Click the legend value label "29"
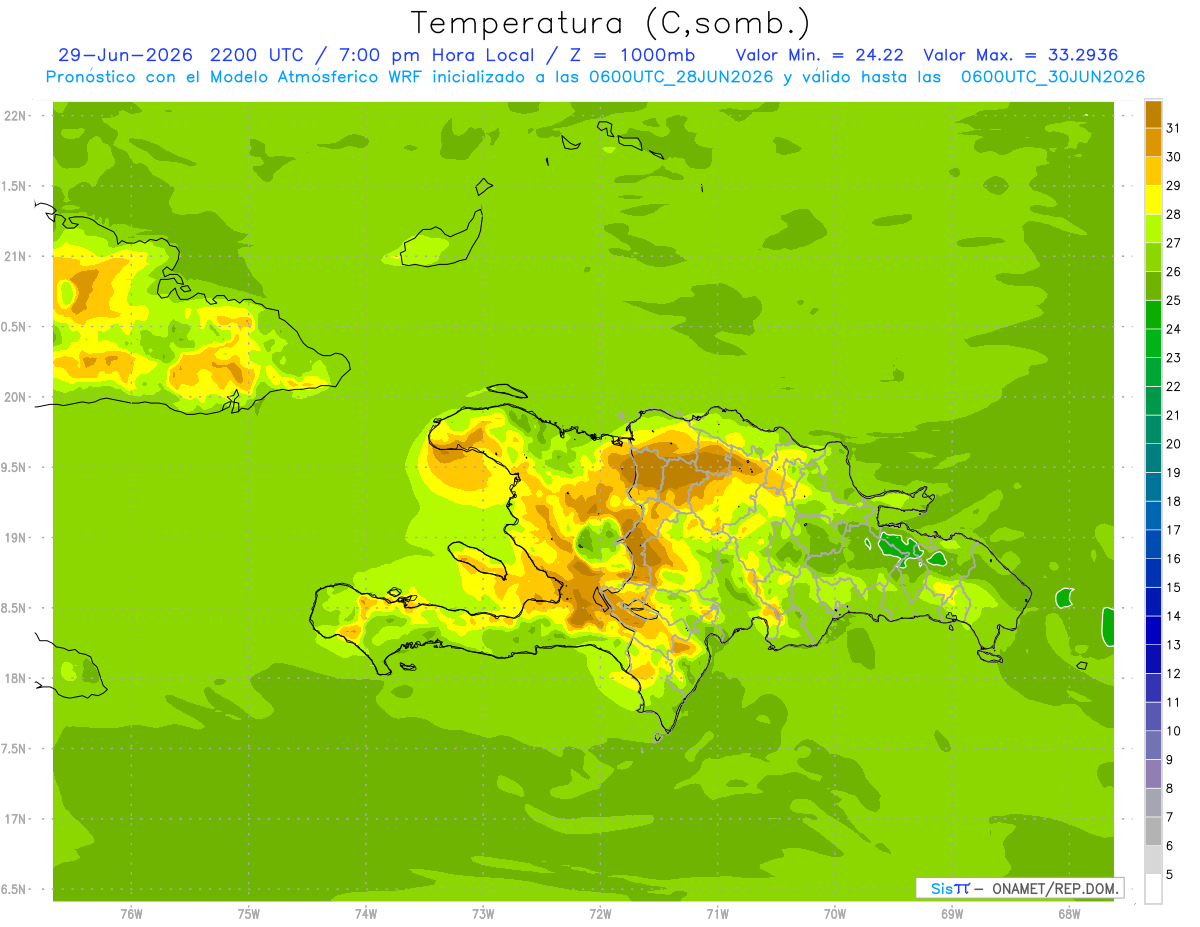This screenshot has width=1200, height=927. coord(1173,186)
